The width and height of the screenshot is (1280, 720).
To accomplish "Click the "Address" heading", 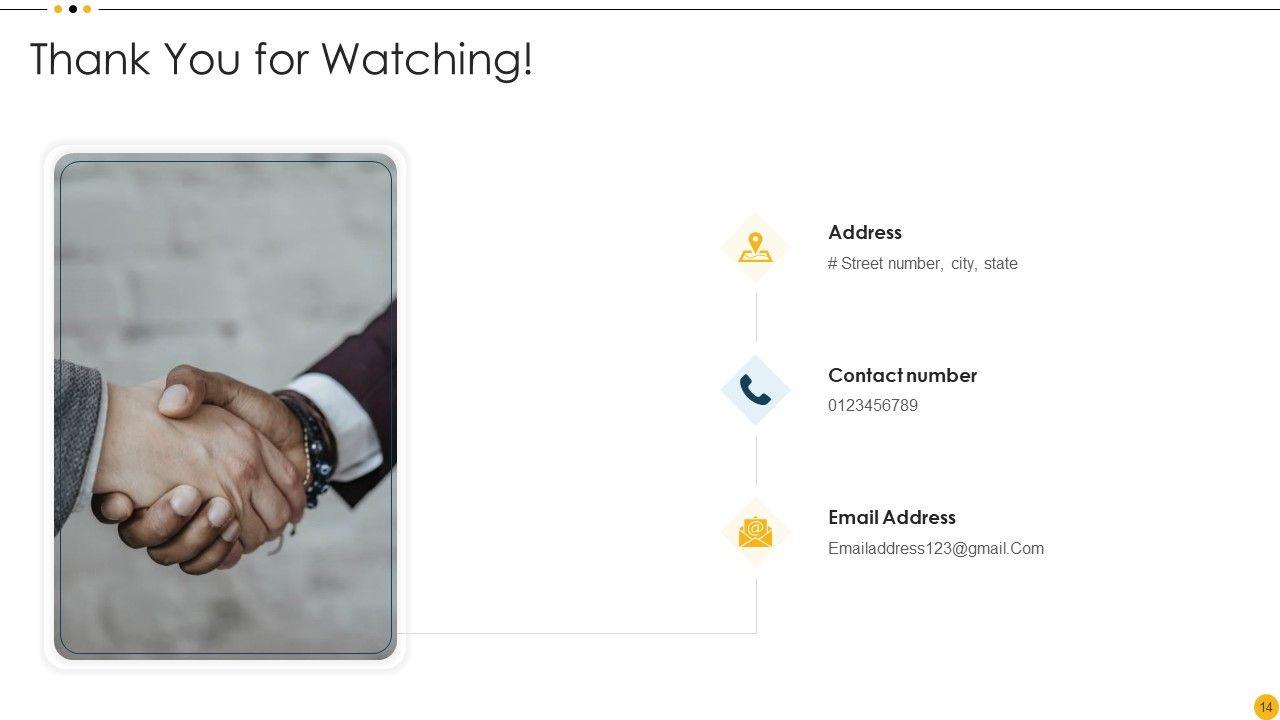I will pos(865,232).
